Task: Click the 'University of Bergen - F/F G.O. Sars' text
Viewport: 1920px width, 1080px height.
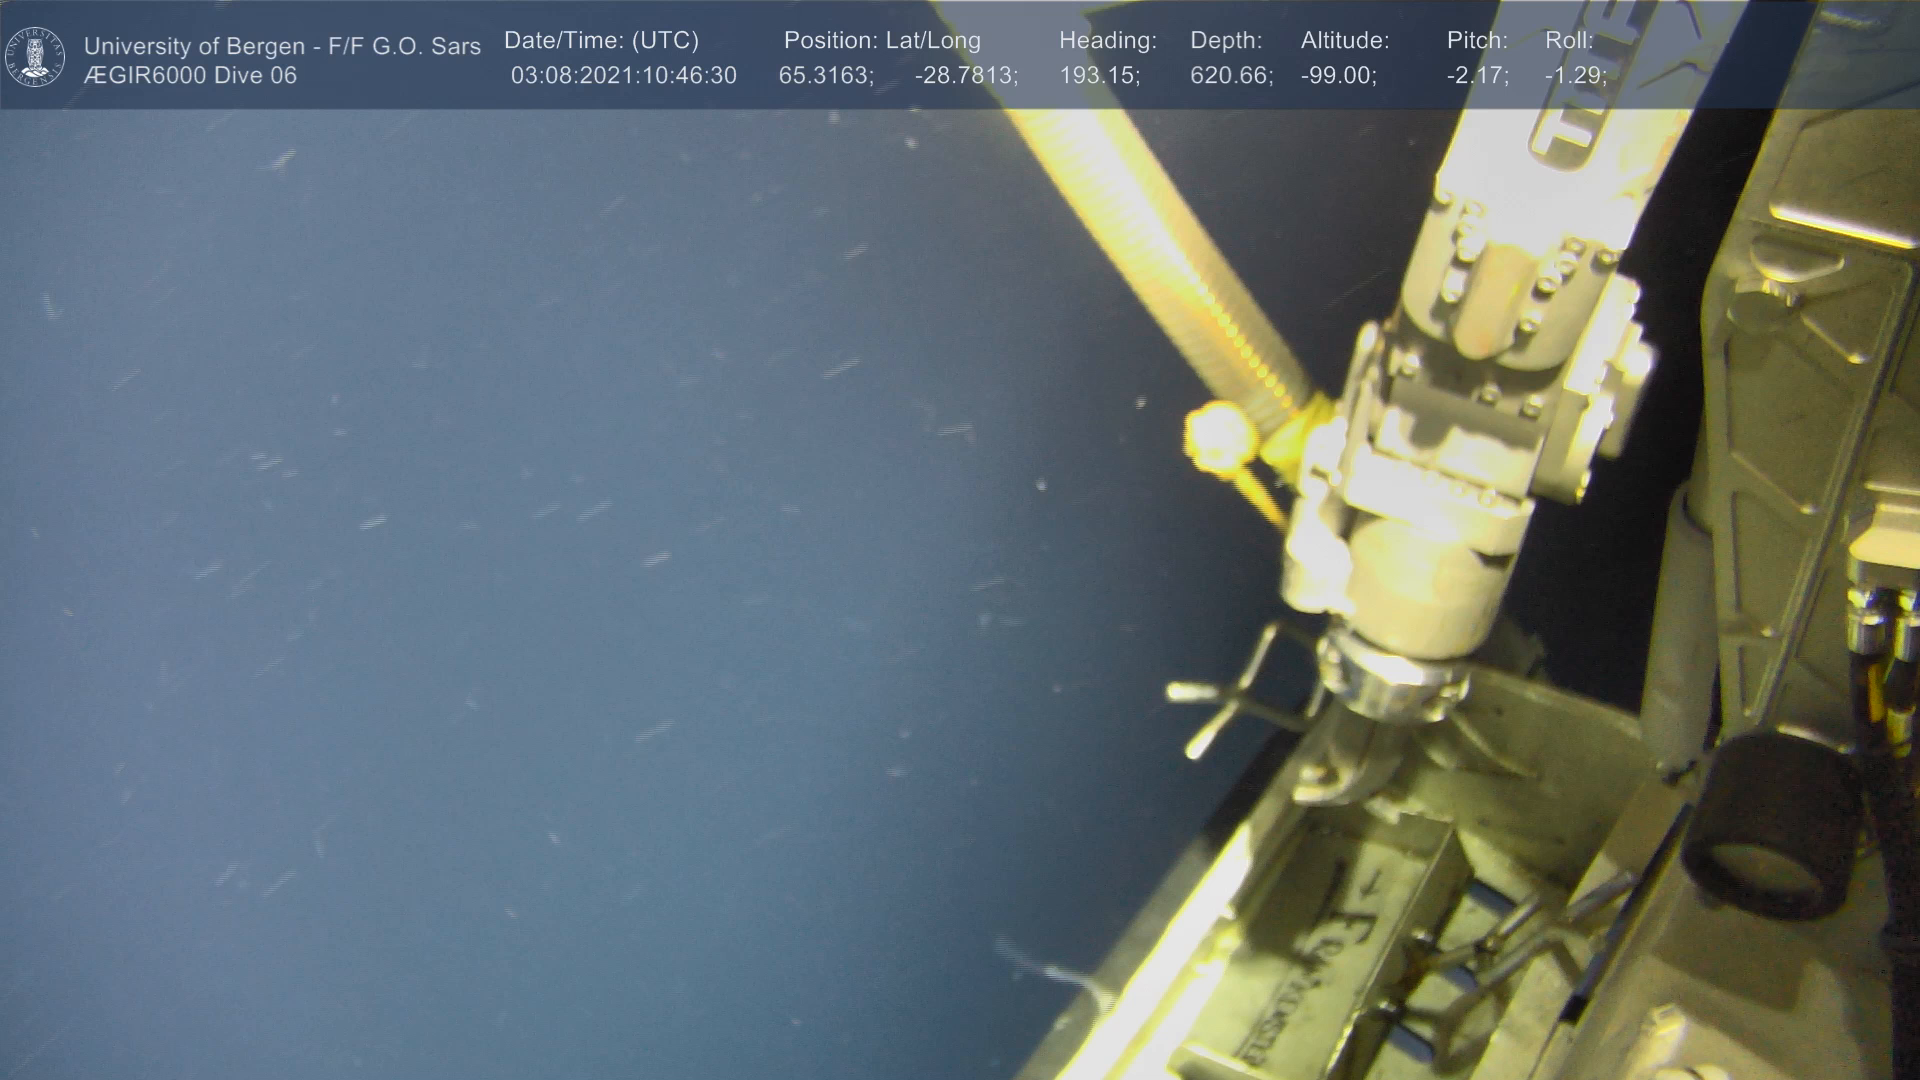Action: click(x=282, y=46)
